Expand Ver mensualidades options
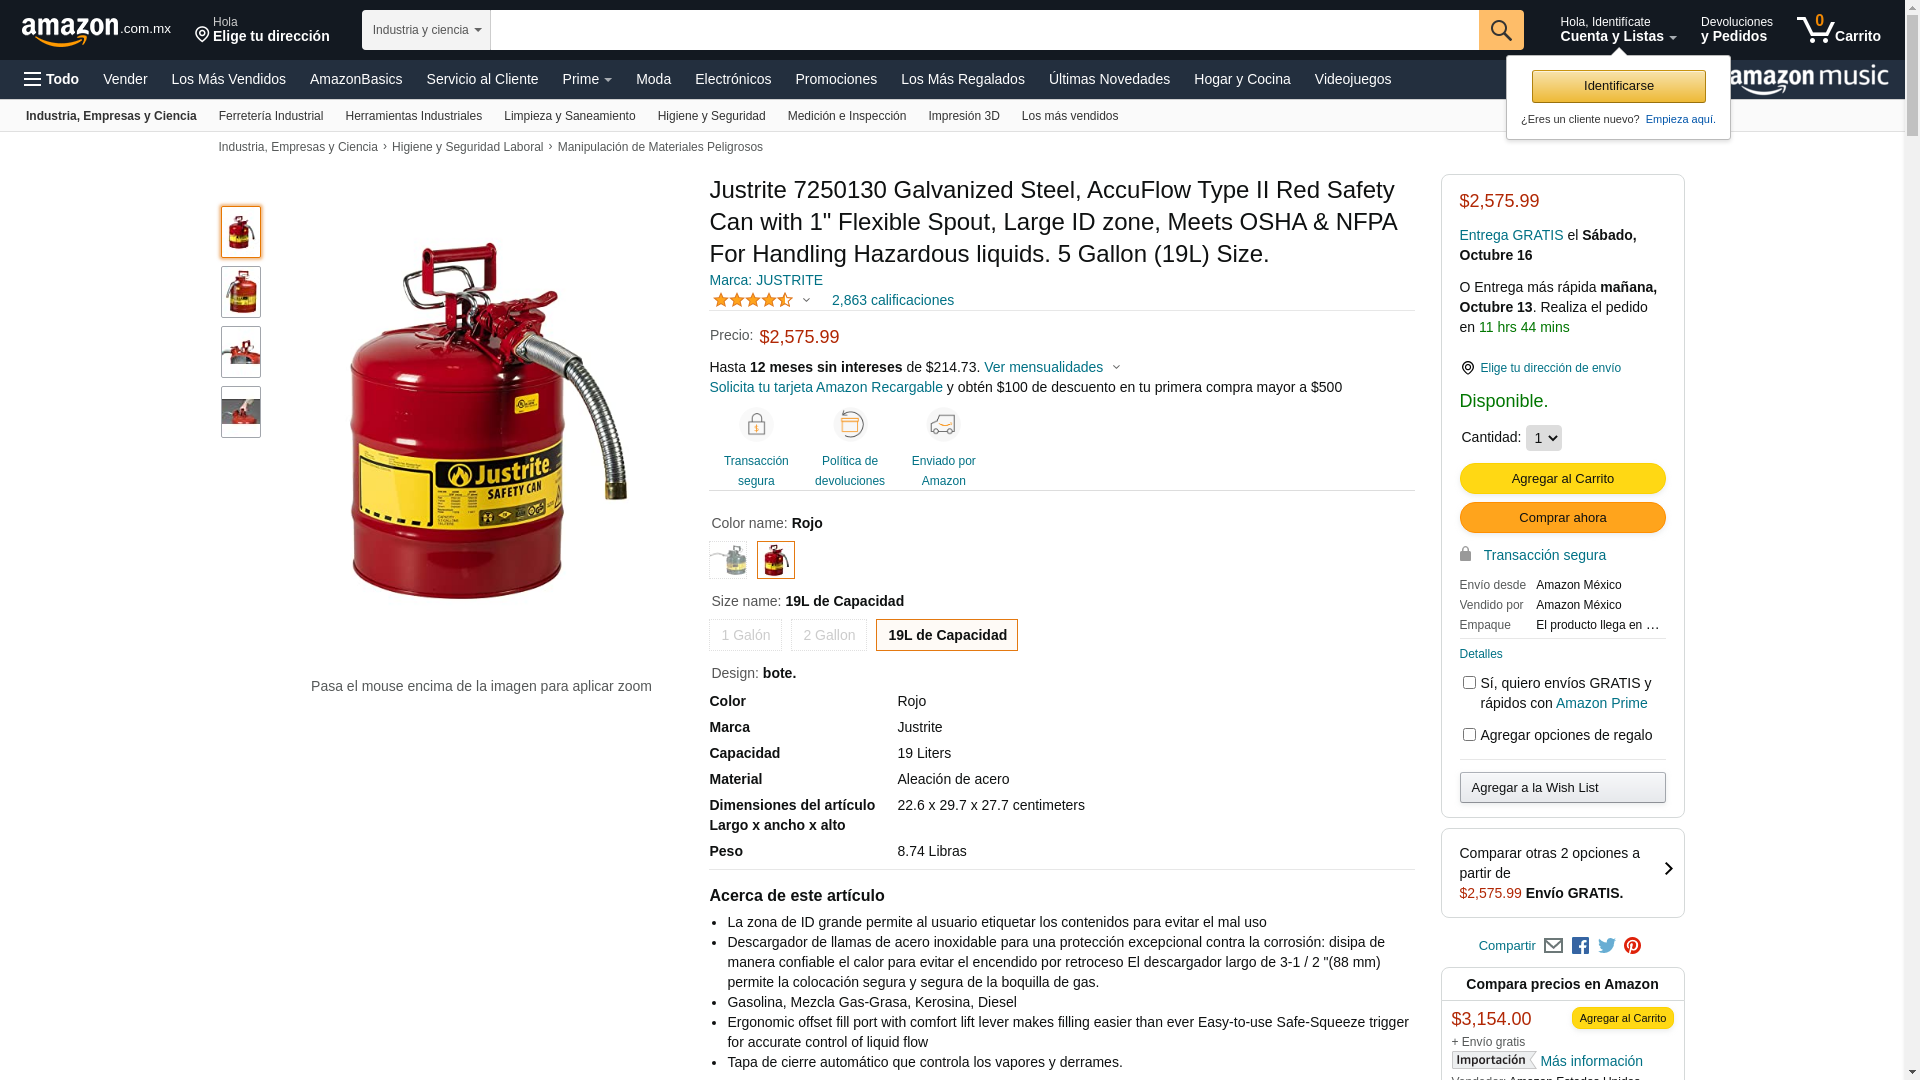The width and height of the screenshot is (1920, 1080). (x=1052, y=367)
